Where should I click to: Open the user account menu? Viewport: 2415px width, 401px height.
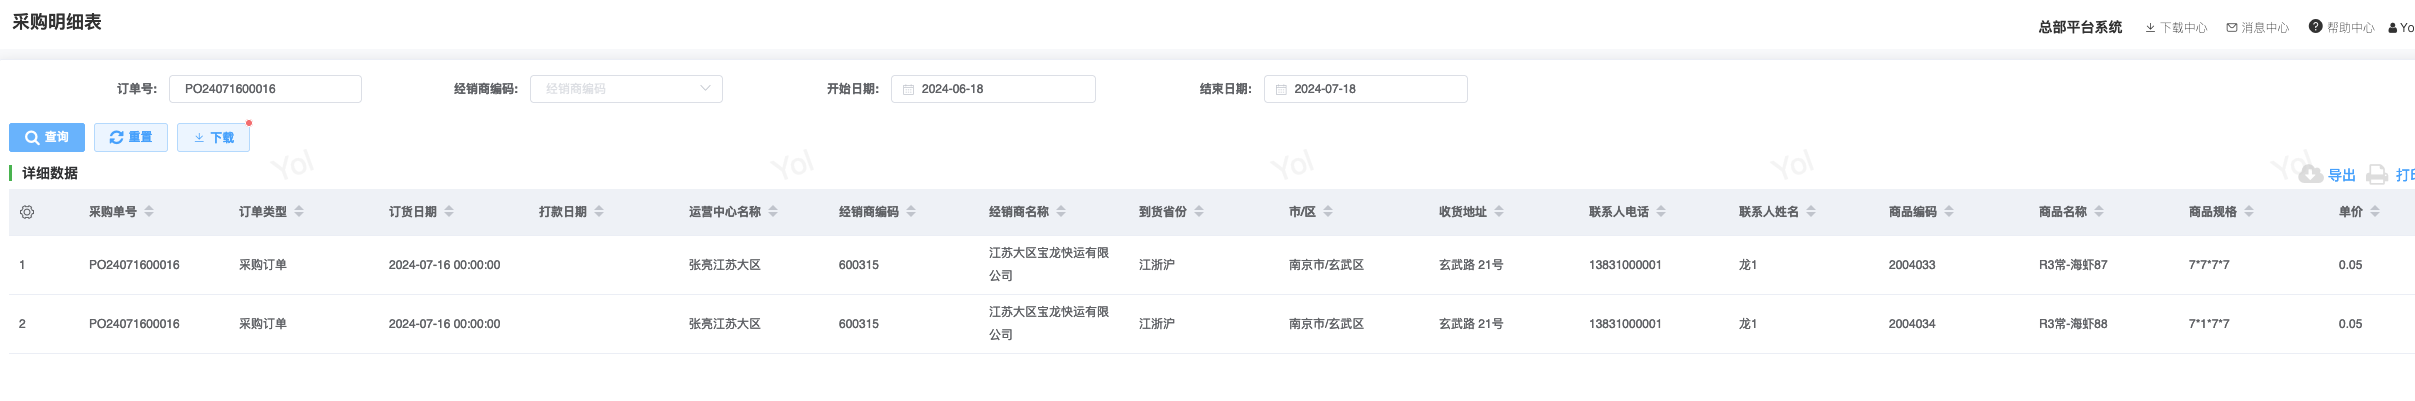click(2401, 28)
